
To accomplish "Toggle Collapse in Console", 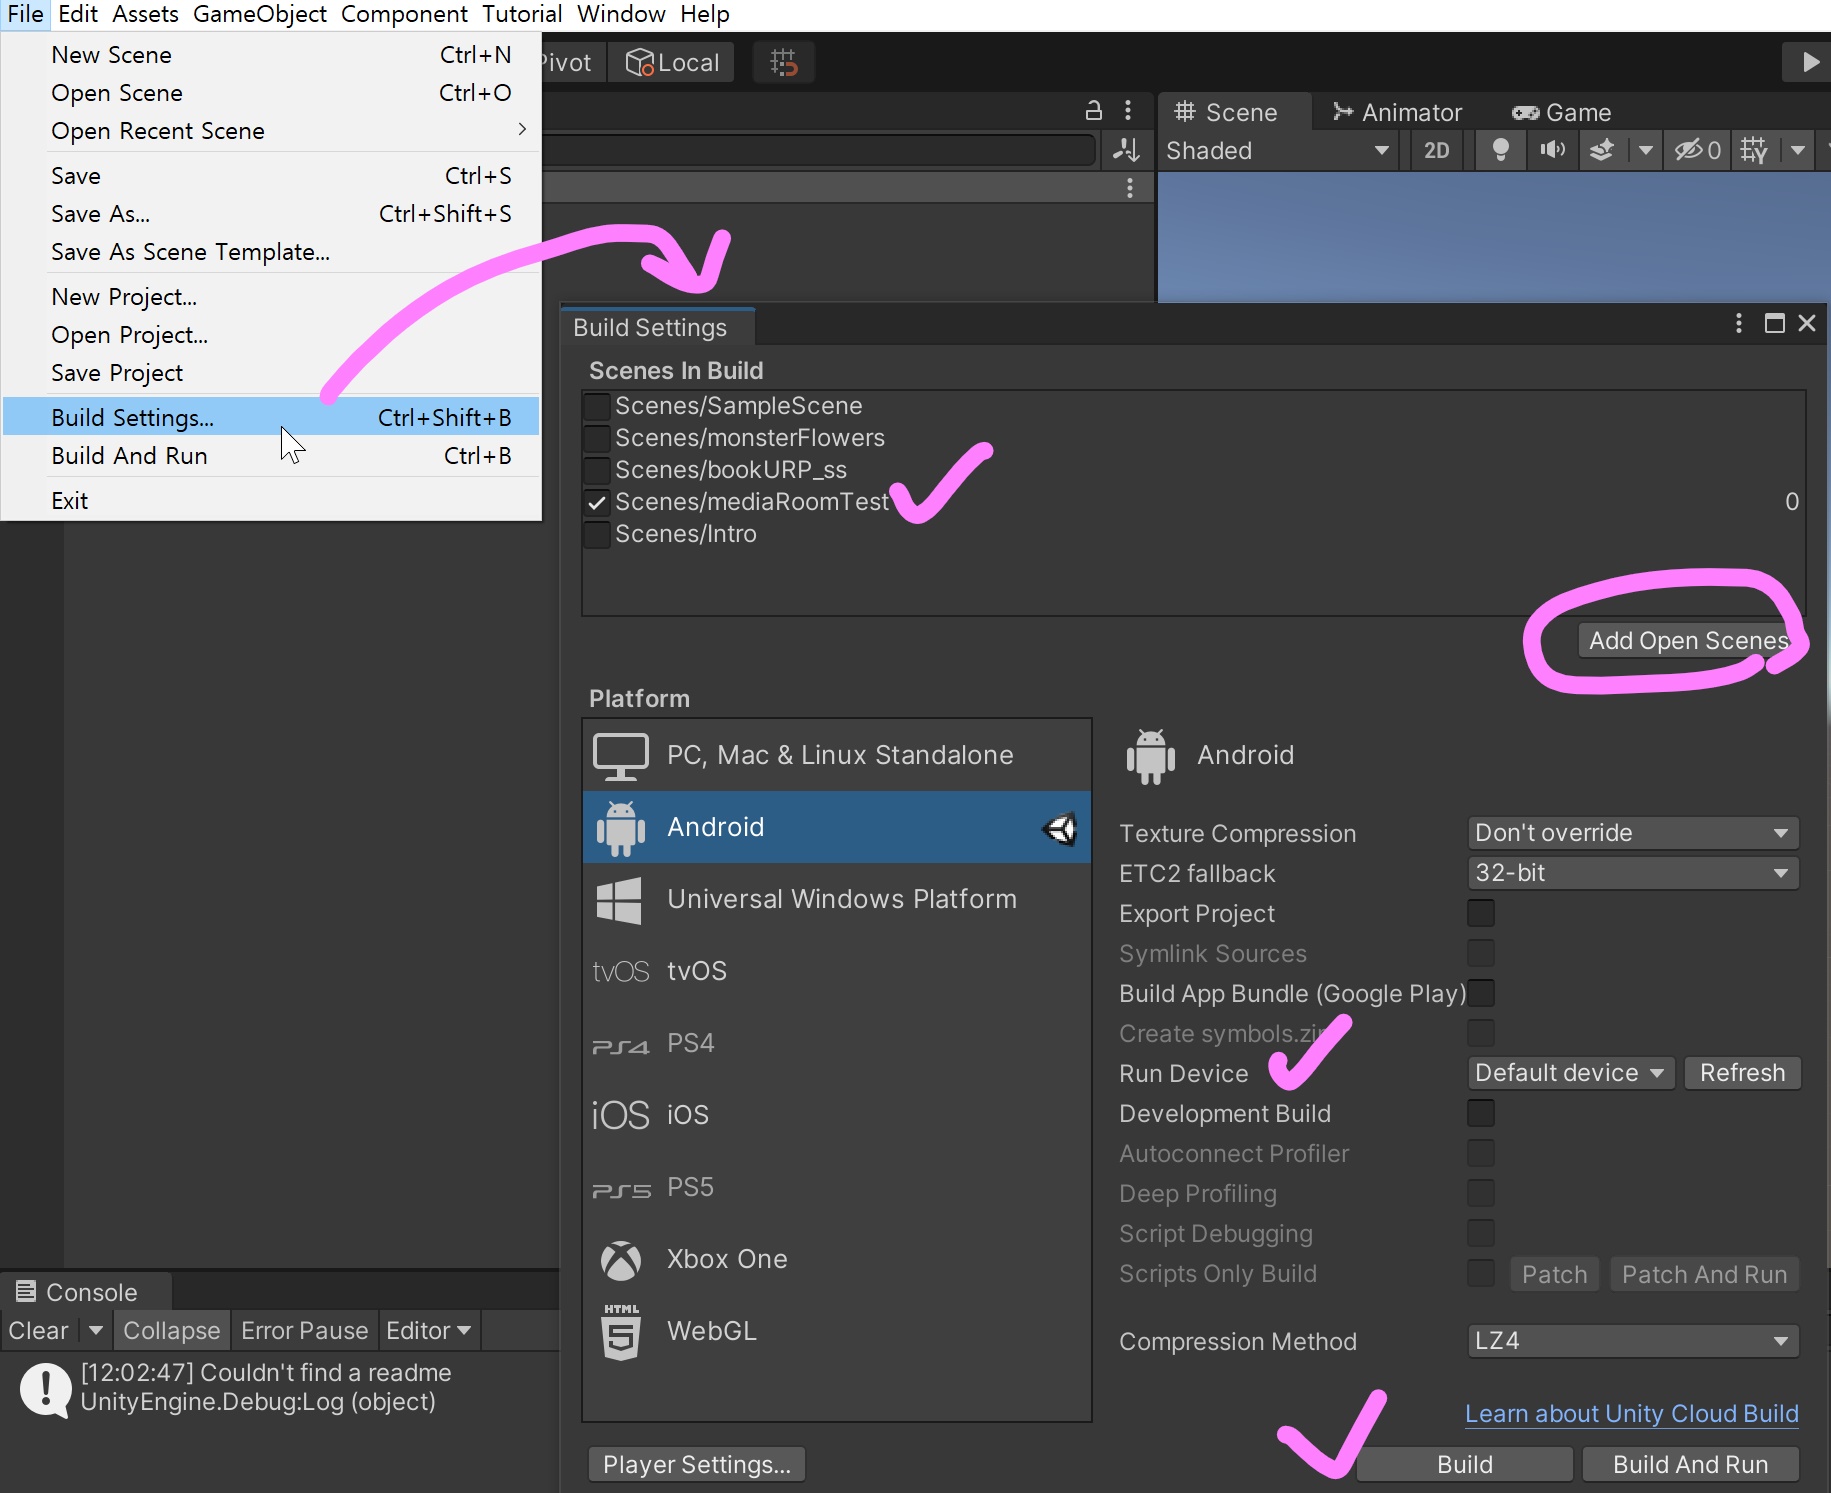I will click(x=171, y=1331).
